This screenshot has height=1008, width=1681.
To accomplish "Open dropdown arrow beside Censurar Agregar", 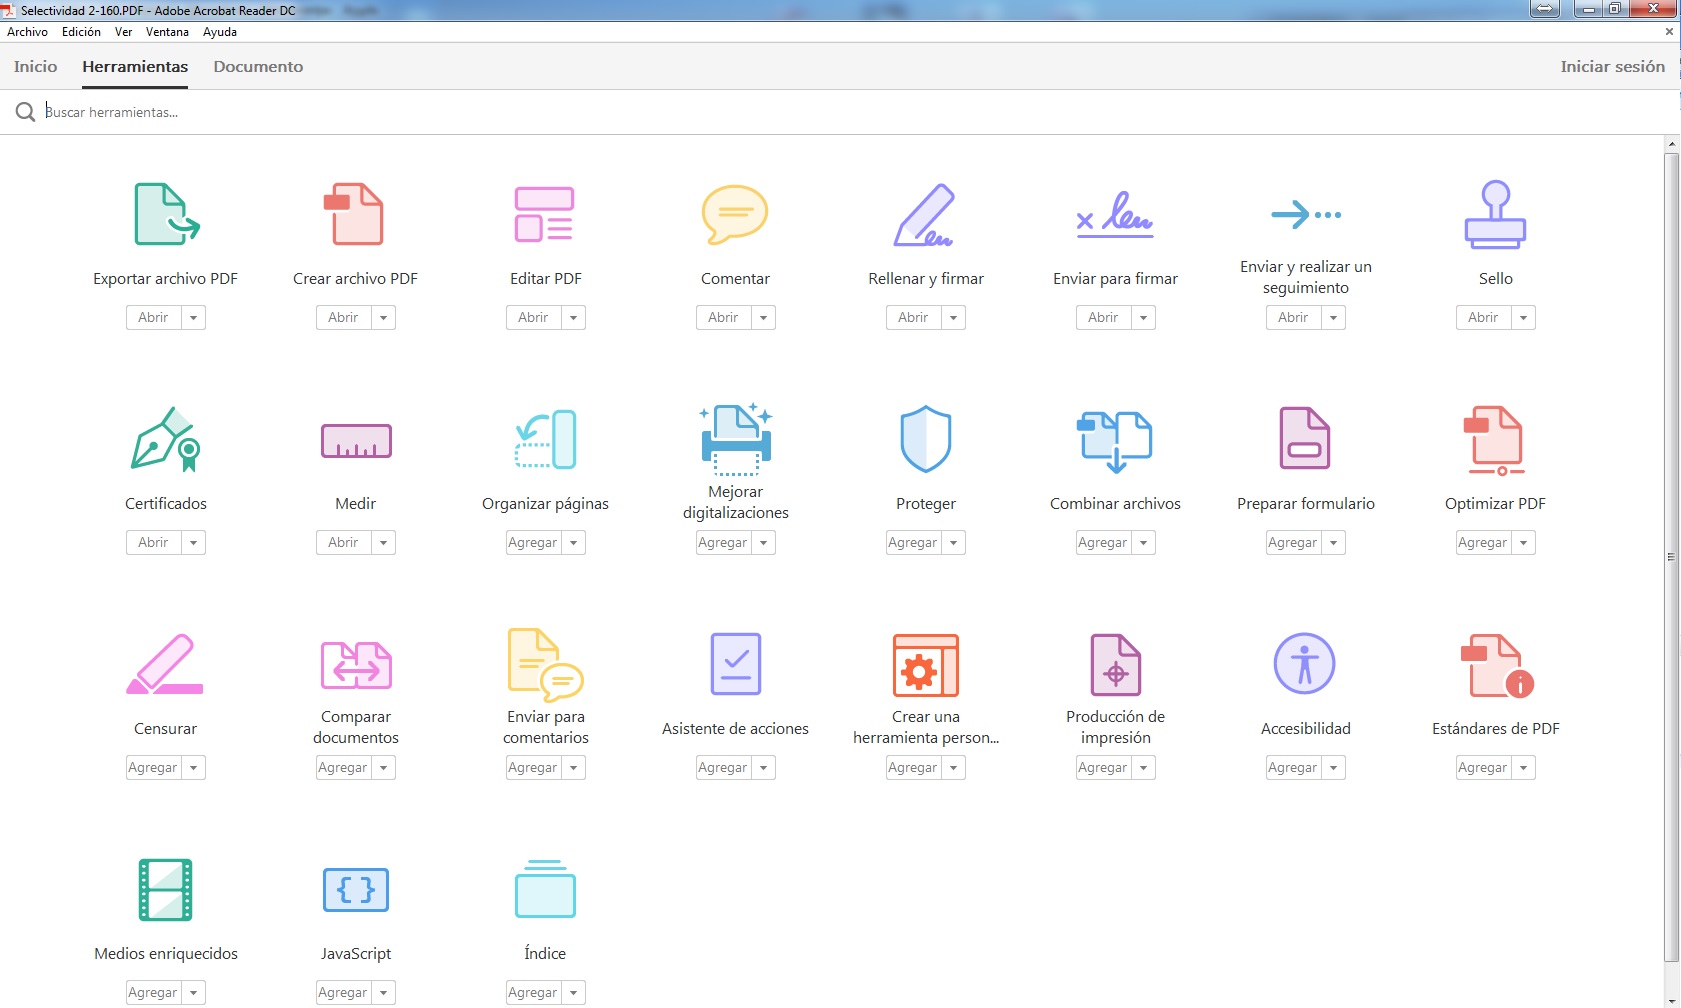I will [x=194, y=768].
